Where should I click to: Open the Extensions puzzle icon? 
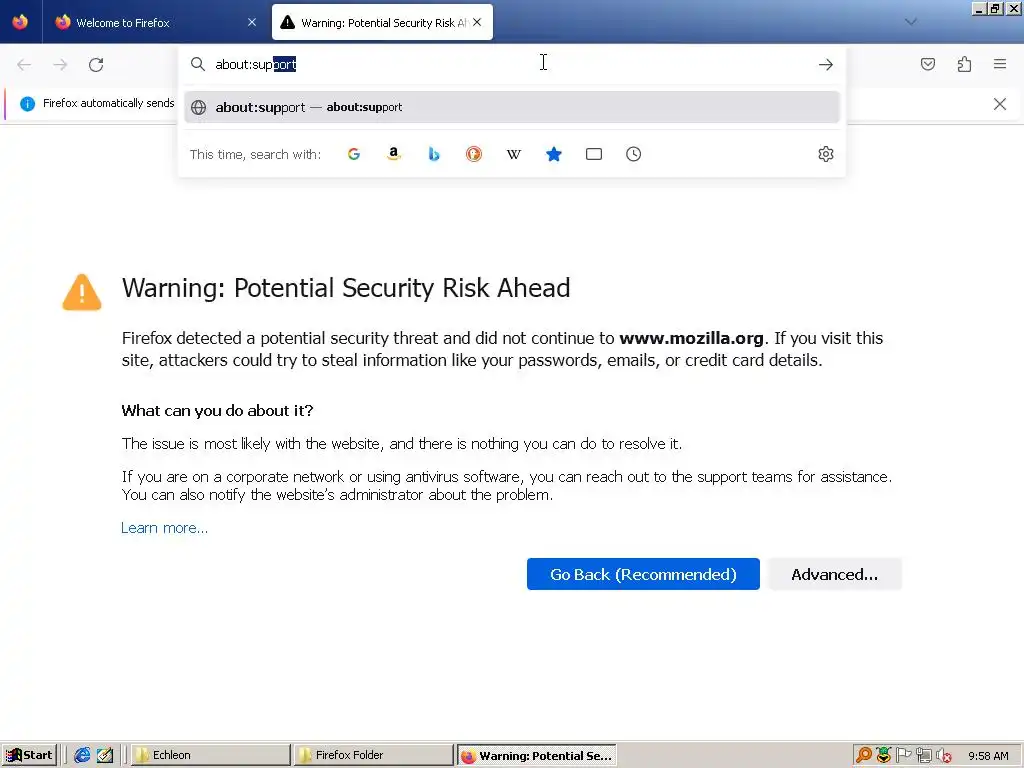tap(964, 64)
